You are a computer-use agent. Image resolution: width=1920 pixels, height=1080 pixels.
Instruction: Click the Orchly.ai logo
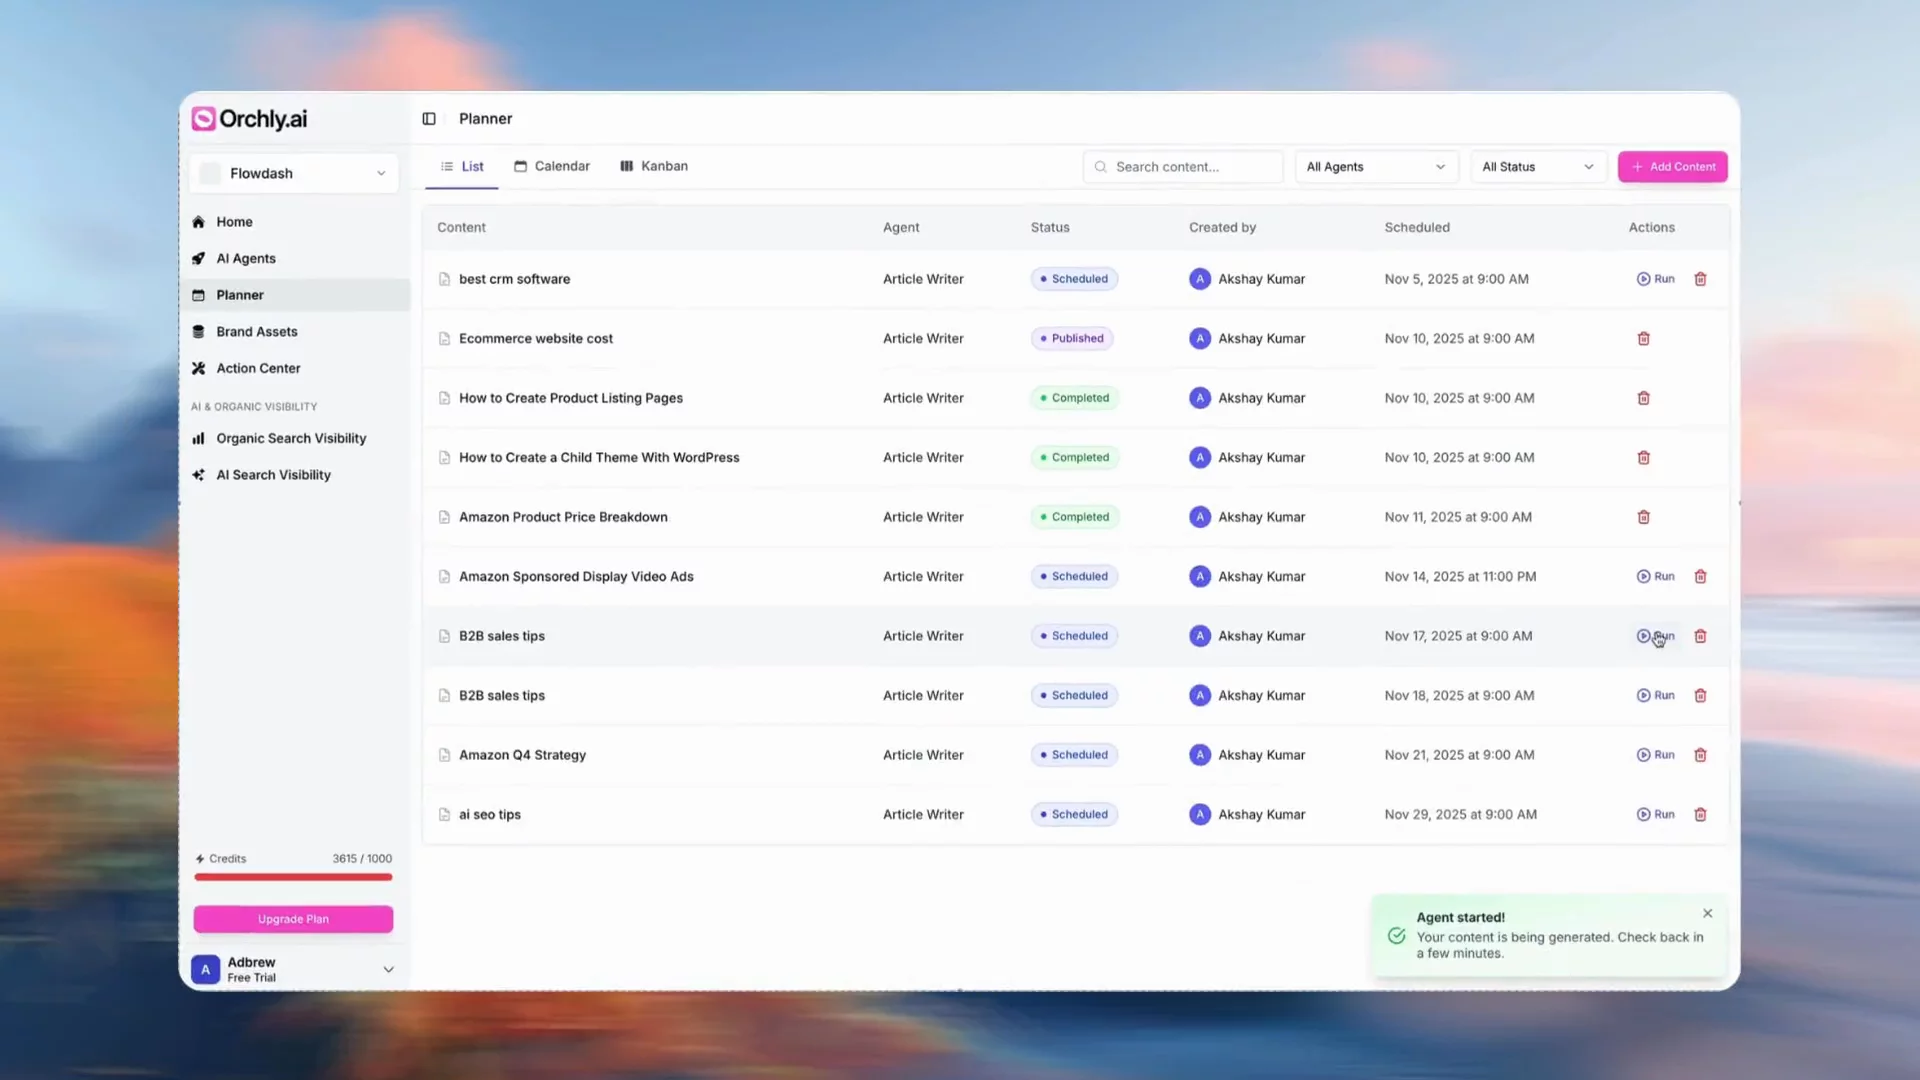click(x=250, y=119)
